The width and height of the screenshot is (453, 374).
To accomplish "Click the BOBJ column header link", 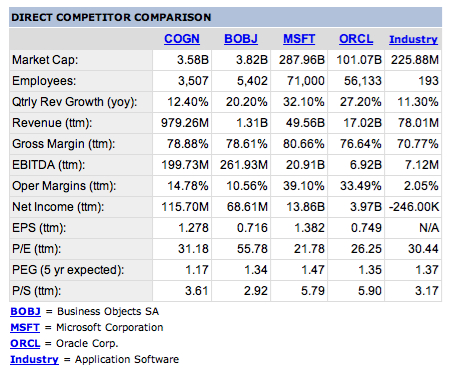I will coord(241,39).
